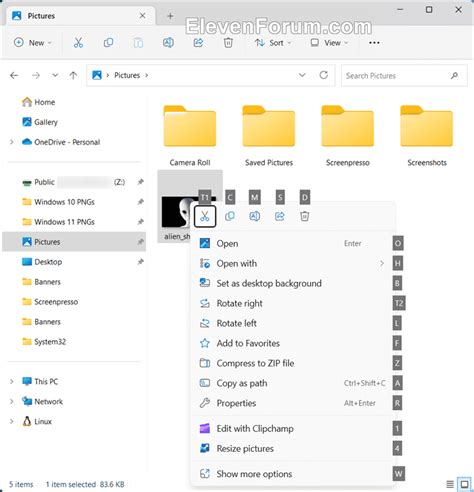
Task: Click the Rename icon in the top toolbar
Action: (168, 43)
